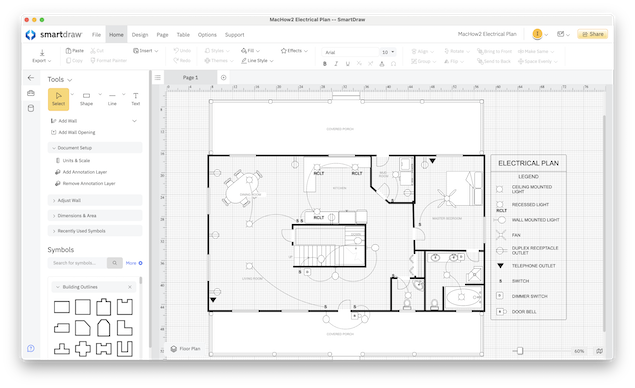Click the Share button
The height and width of the screenshot is (388, 635).
tap(592, 34)
